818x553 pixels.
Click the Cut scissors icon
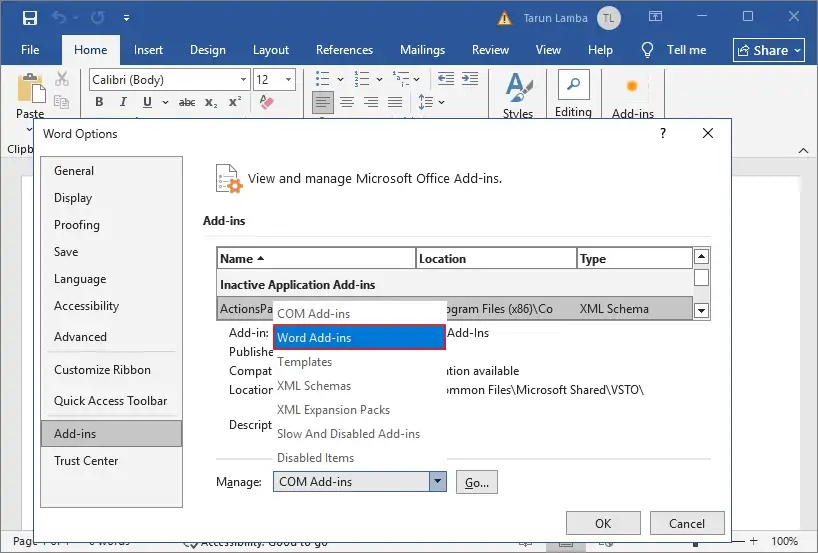coord(62,79)
